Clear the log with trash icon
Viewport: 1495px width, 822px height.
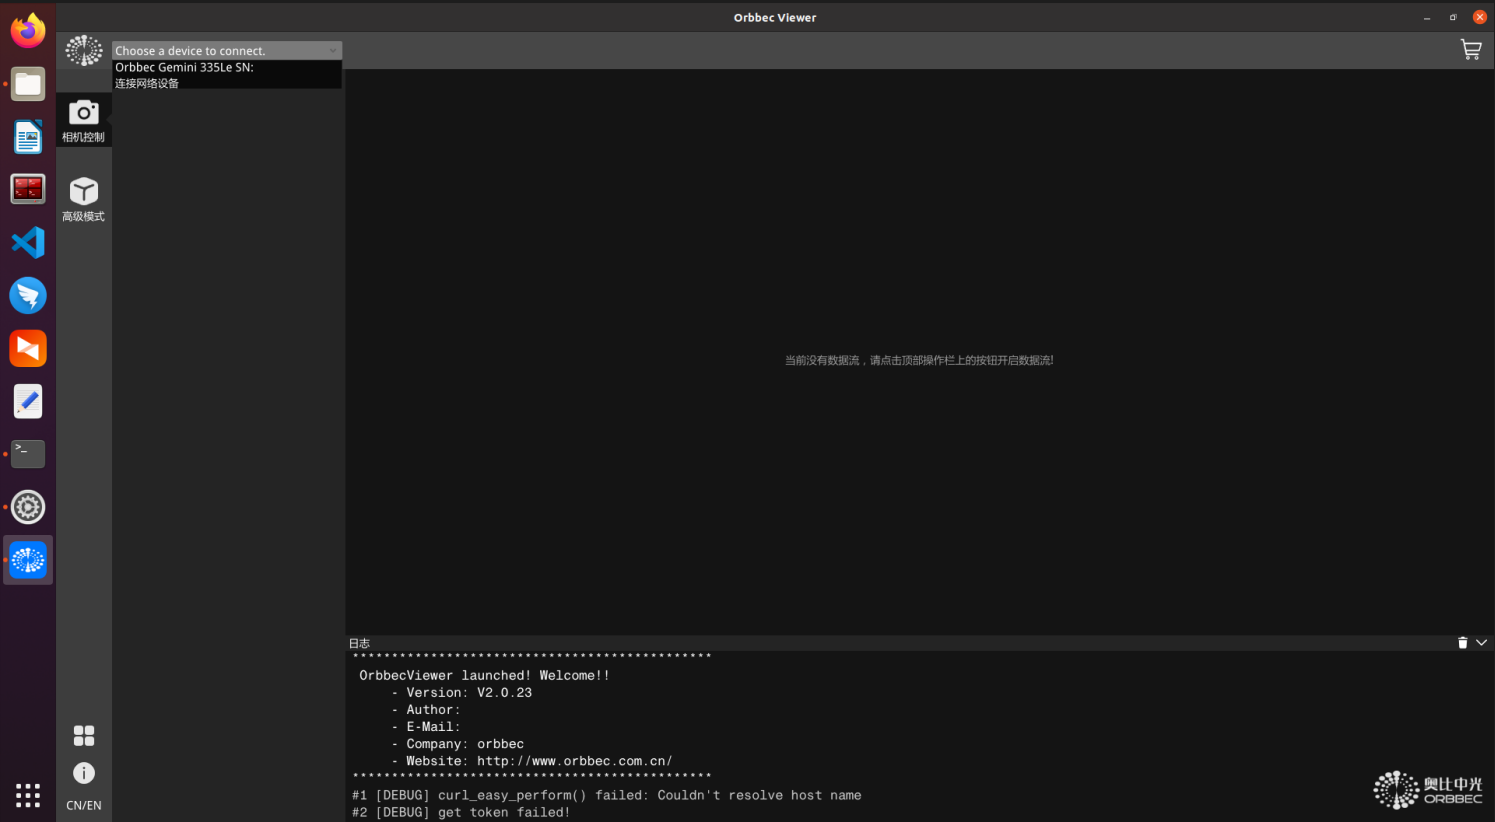click(x=1462, y=643)
